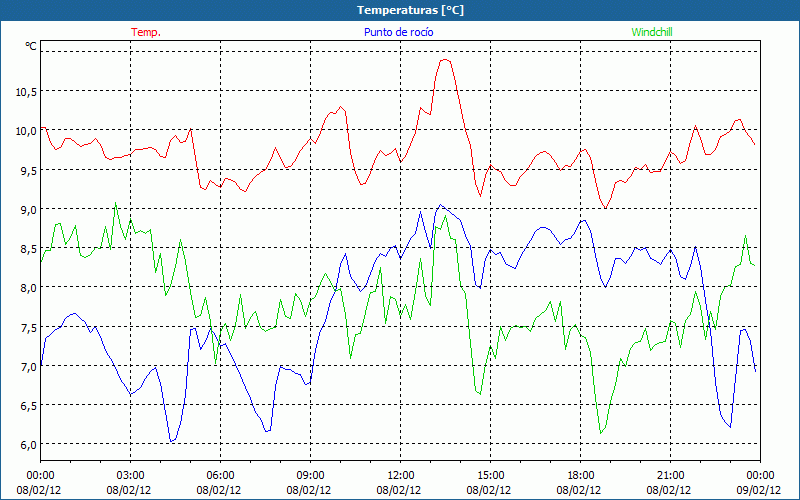Click the 06:00 time axis label
This screenshot has width=800, height=500.
tap(220, 476)
